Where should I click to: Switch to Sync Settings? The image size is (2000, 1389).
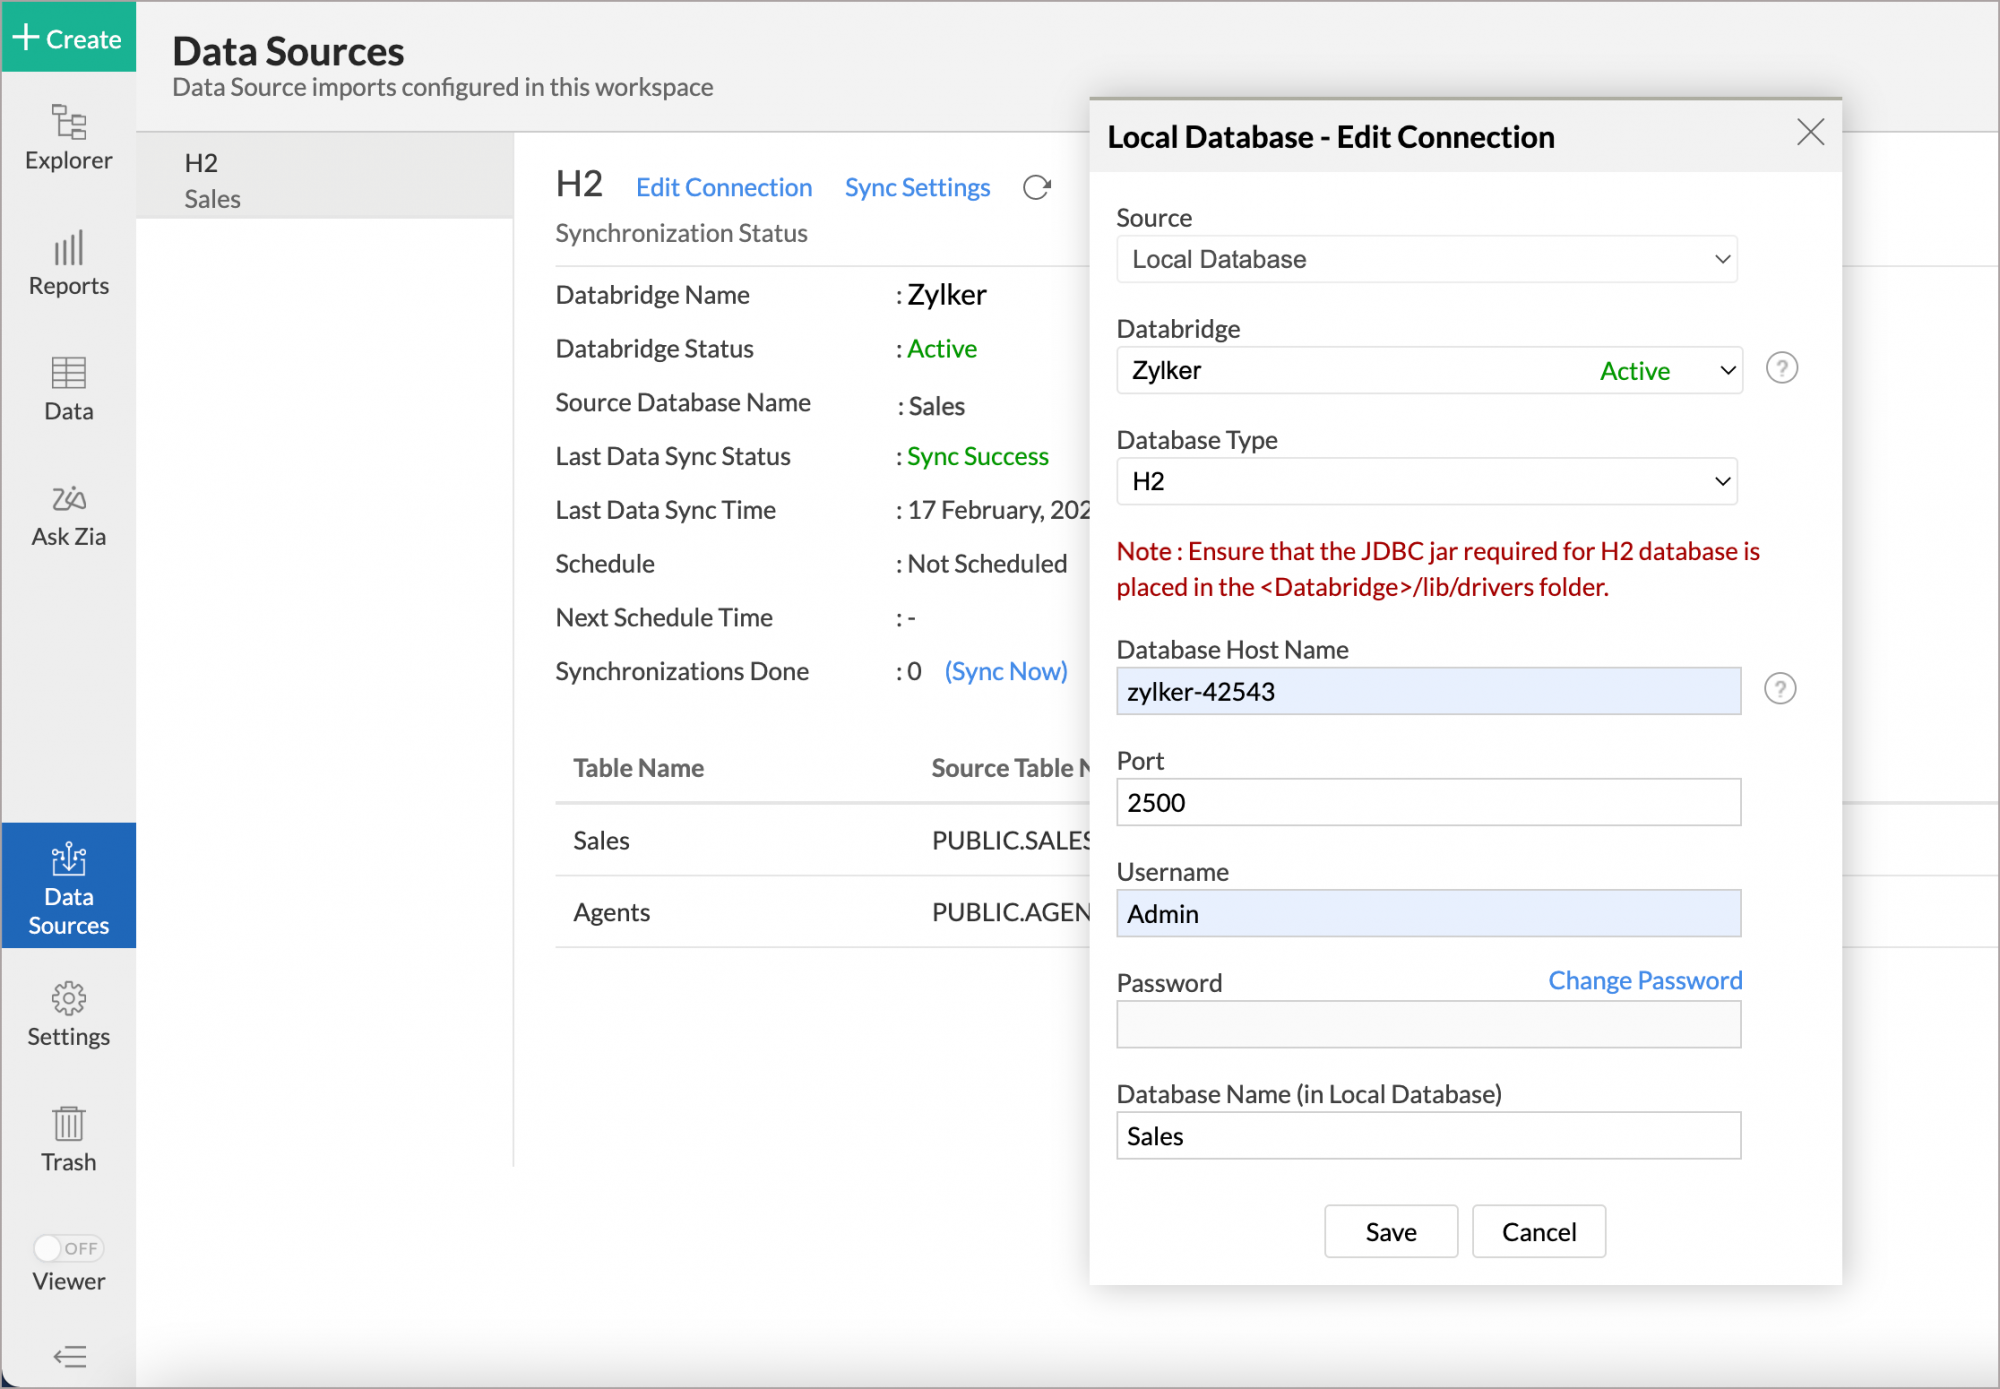click(x=917, y=187)
